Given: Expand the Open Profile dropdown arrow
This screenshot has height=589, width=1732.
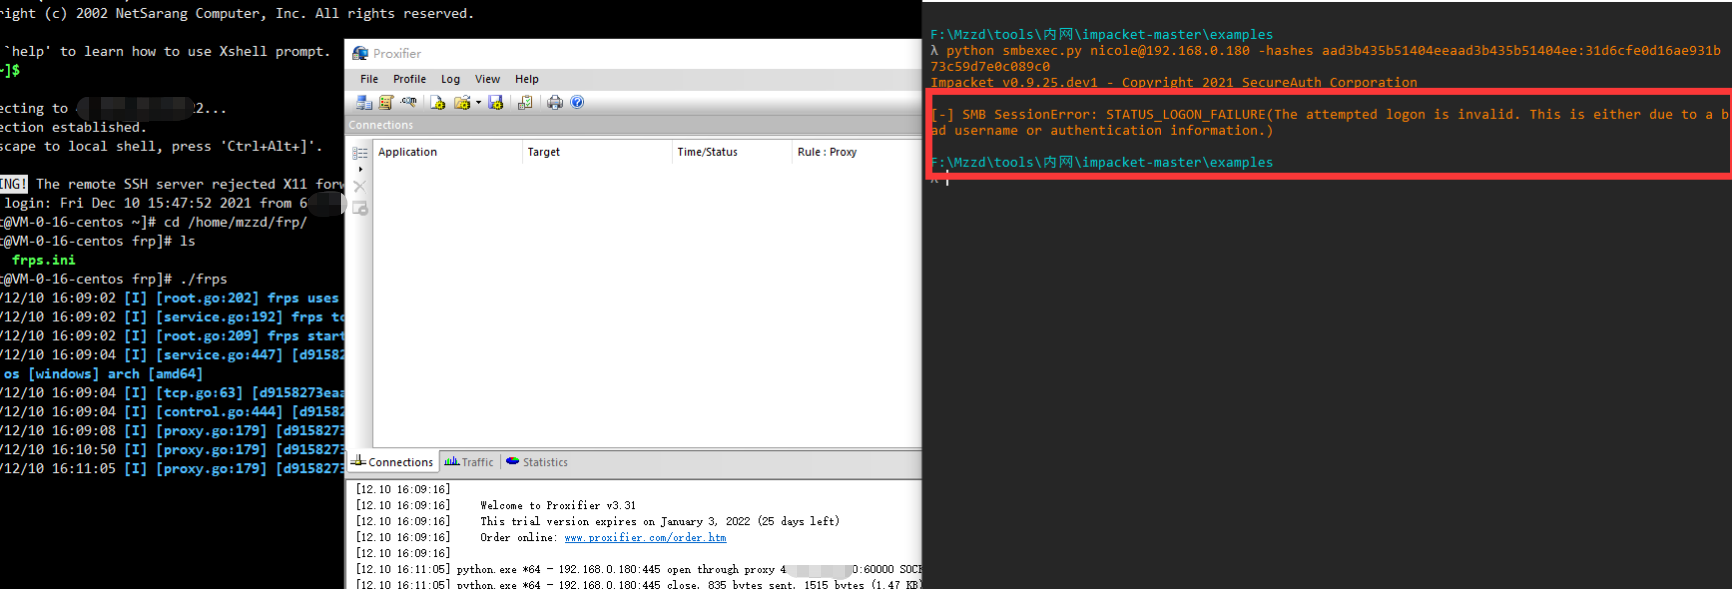Looking at the screenshot, I should tap(478, 102).
